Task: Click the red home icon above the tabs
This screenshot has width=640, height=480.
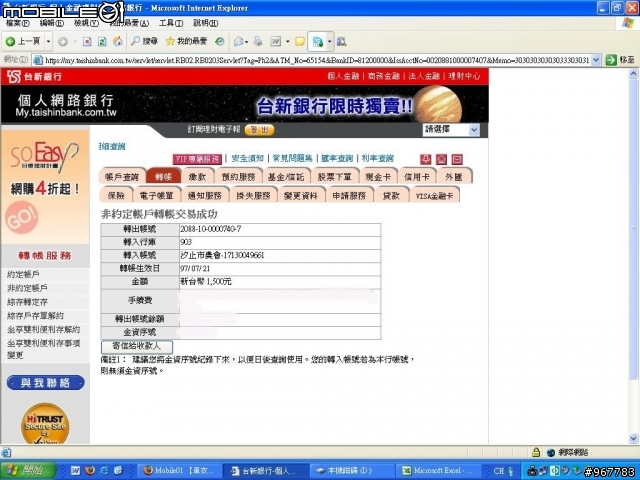Action: pos(441,159)
